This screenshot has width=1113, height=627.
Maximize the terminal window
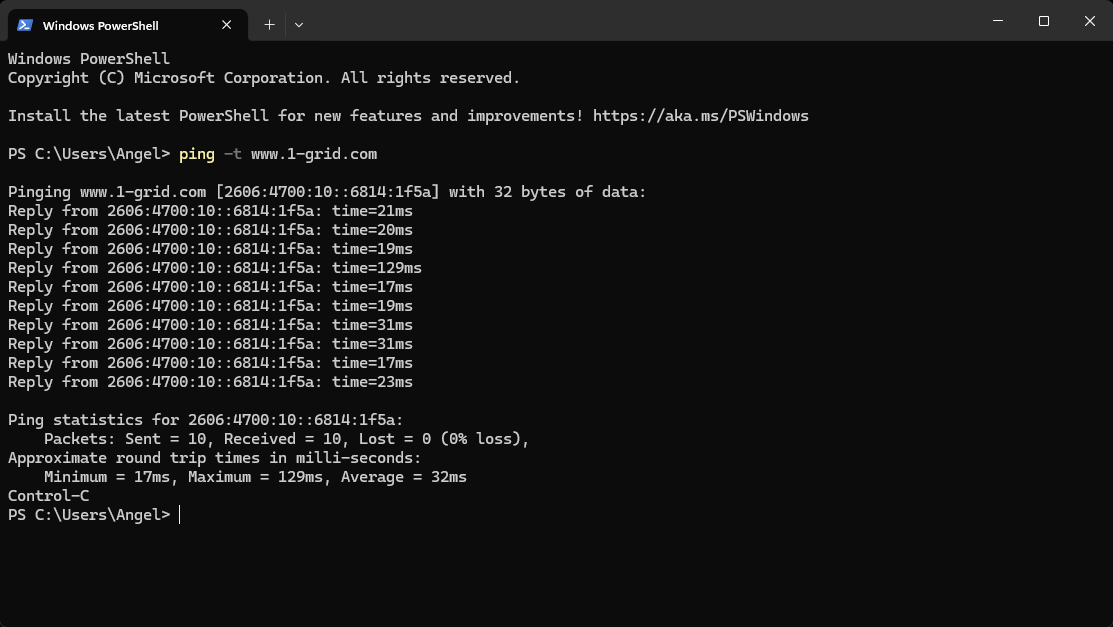1043,21
